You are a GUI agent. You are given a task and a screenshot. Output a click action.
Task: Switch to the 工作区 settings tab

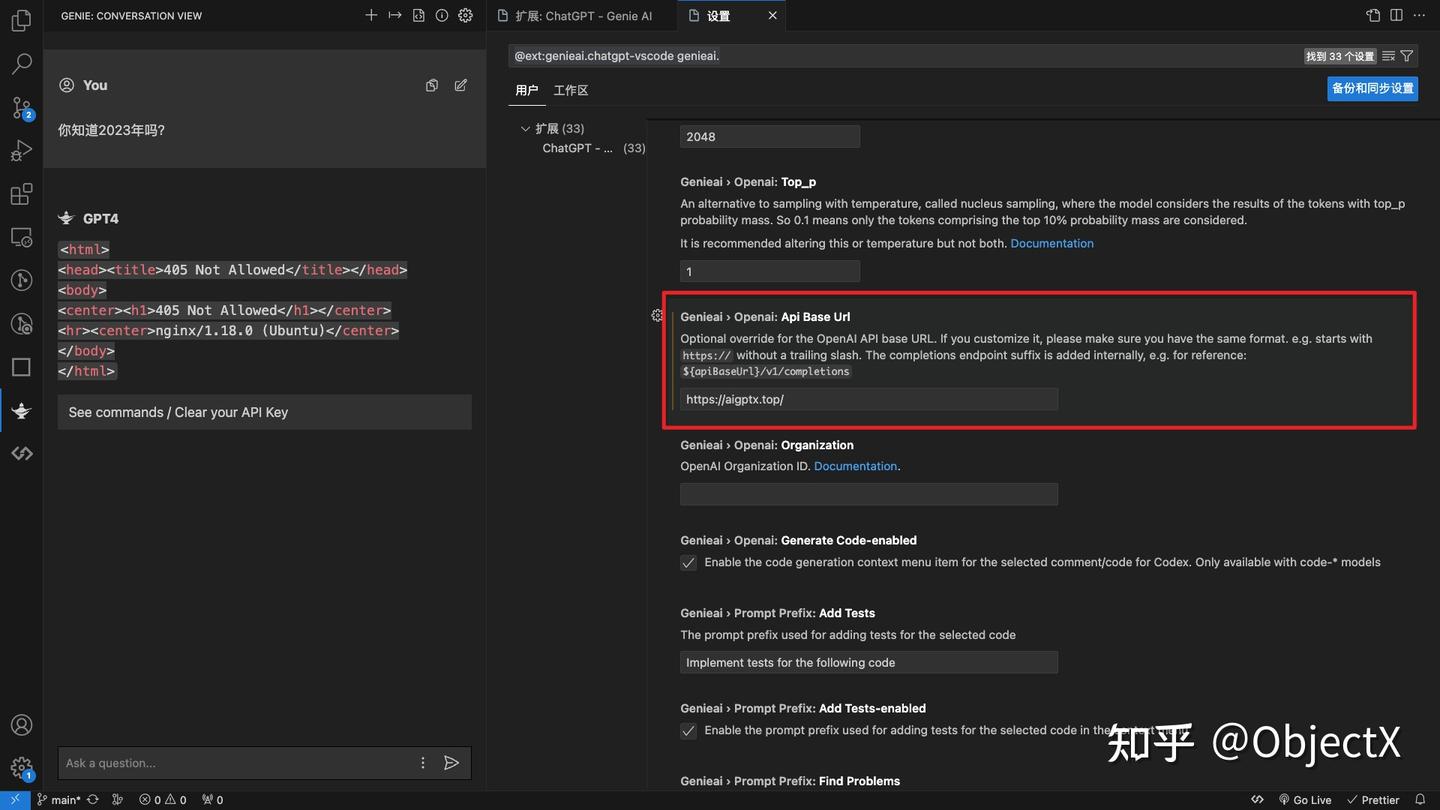tap(571, 90)
